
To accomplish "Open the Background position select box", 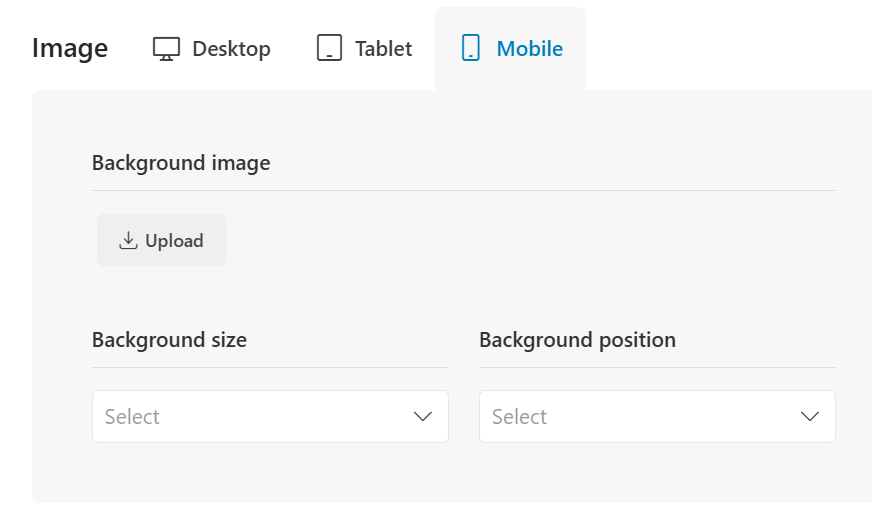I will (x=657, y=417).
